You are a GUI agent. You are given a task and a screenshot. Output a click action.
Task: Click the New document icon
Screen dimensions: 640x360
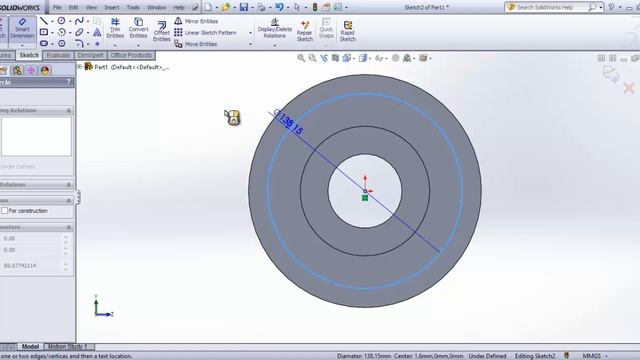coord(208,7)
